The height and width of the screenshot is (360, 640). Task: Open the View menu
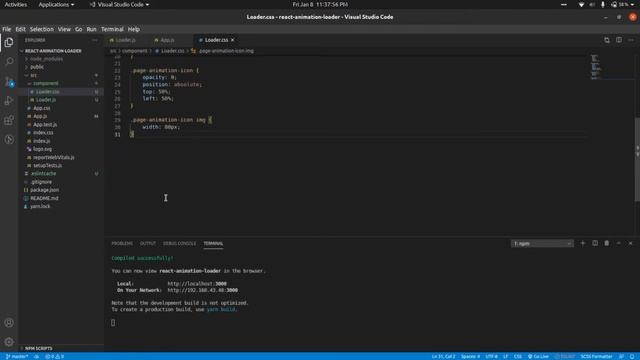click(64, 29)
